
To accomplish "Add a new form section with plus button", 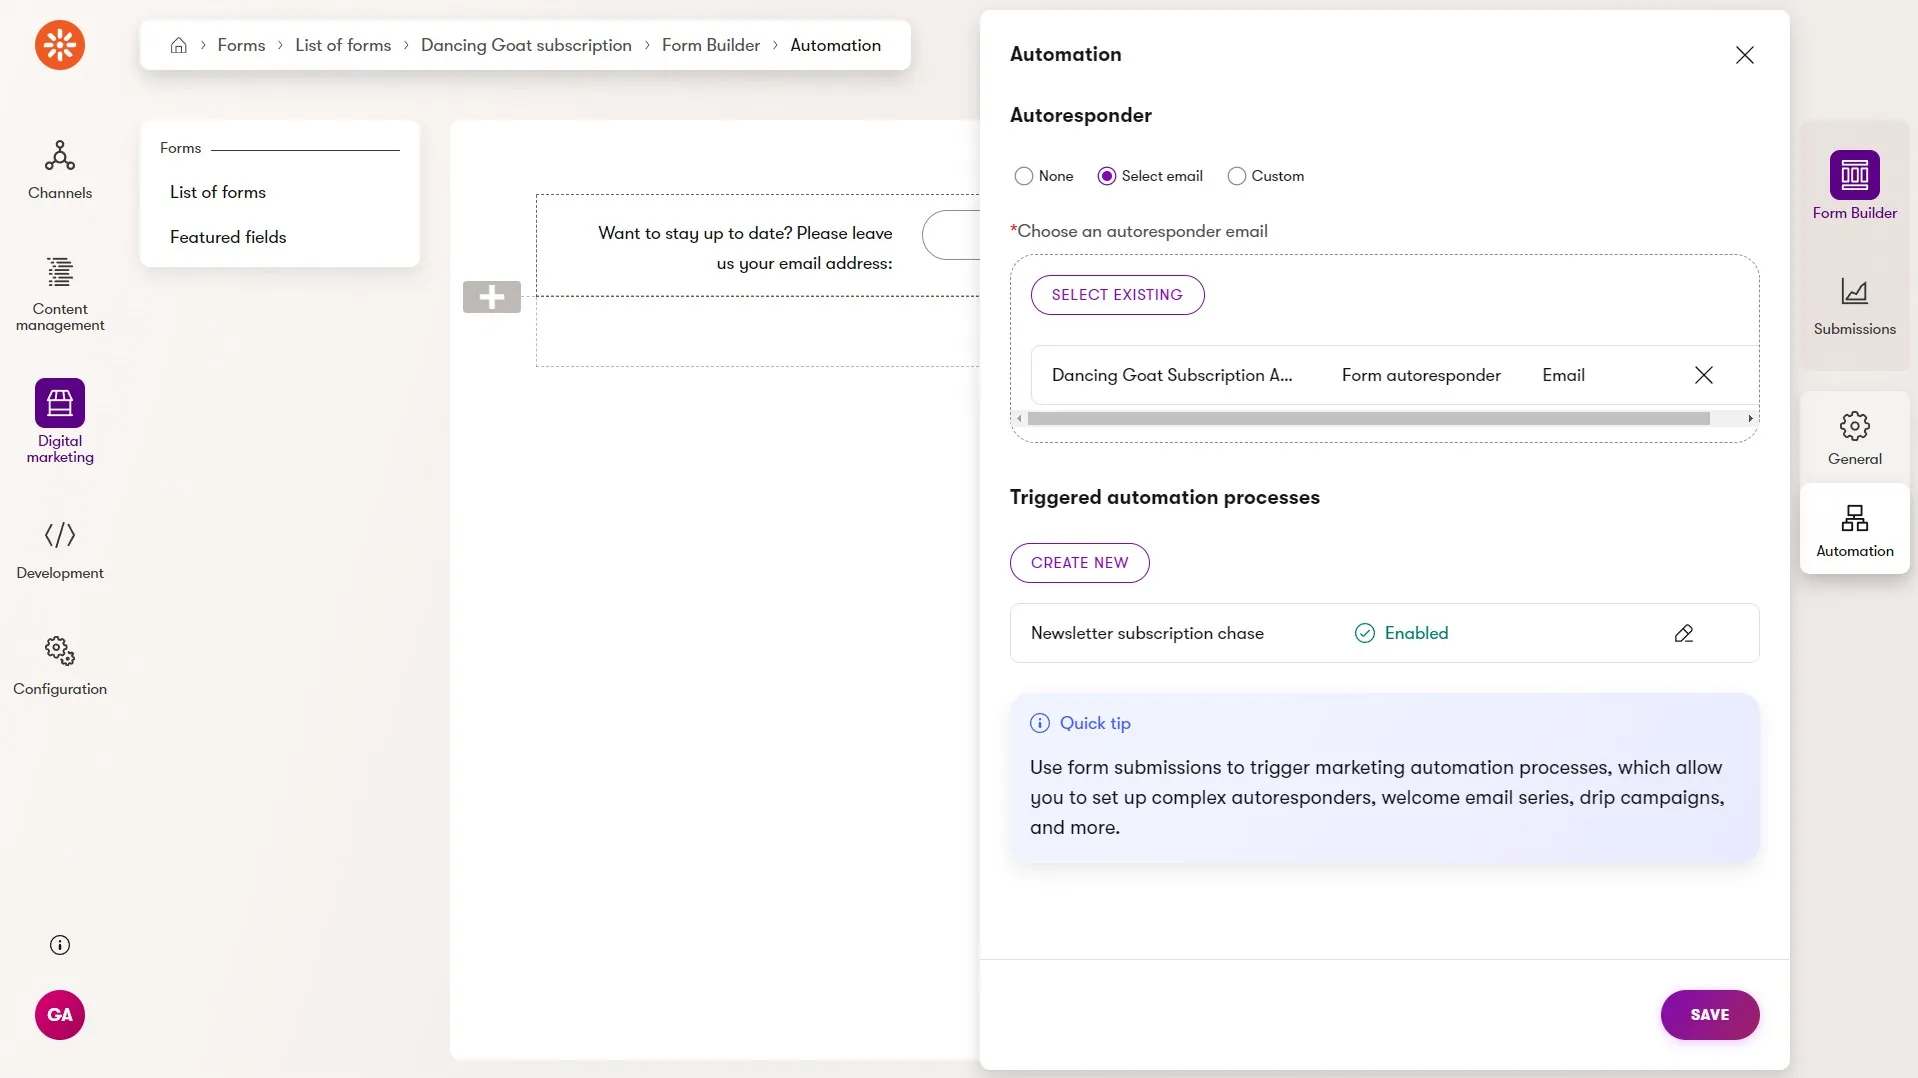I will click(492, 297).
